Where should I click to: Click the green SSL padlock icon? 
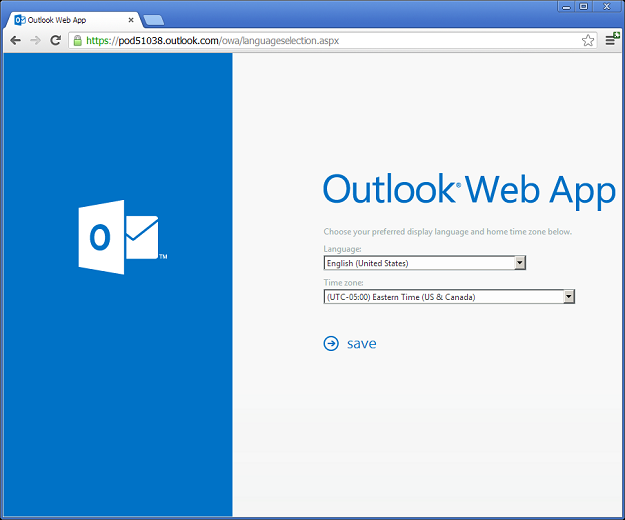(78, 41)
